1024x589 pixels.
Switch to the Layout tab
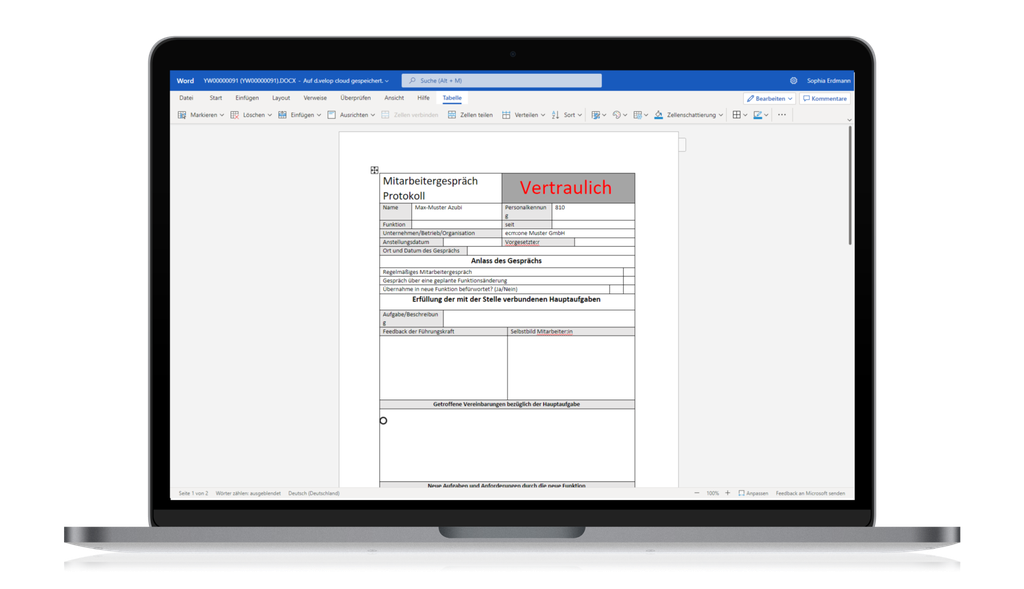[281, 98]
